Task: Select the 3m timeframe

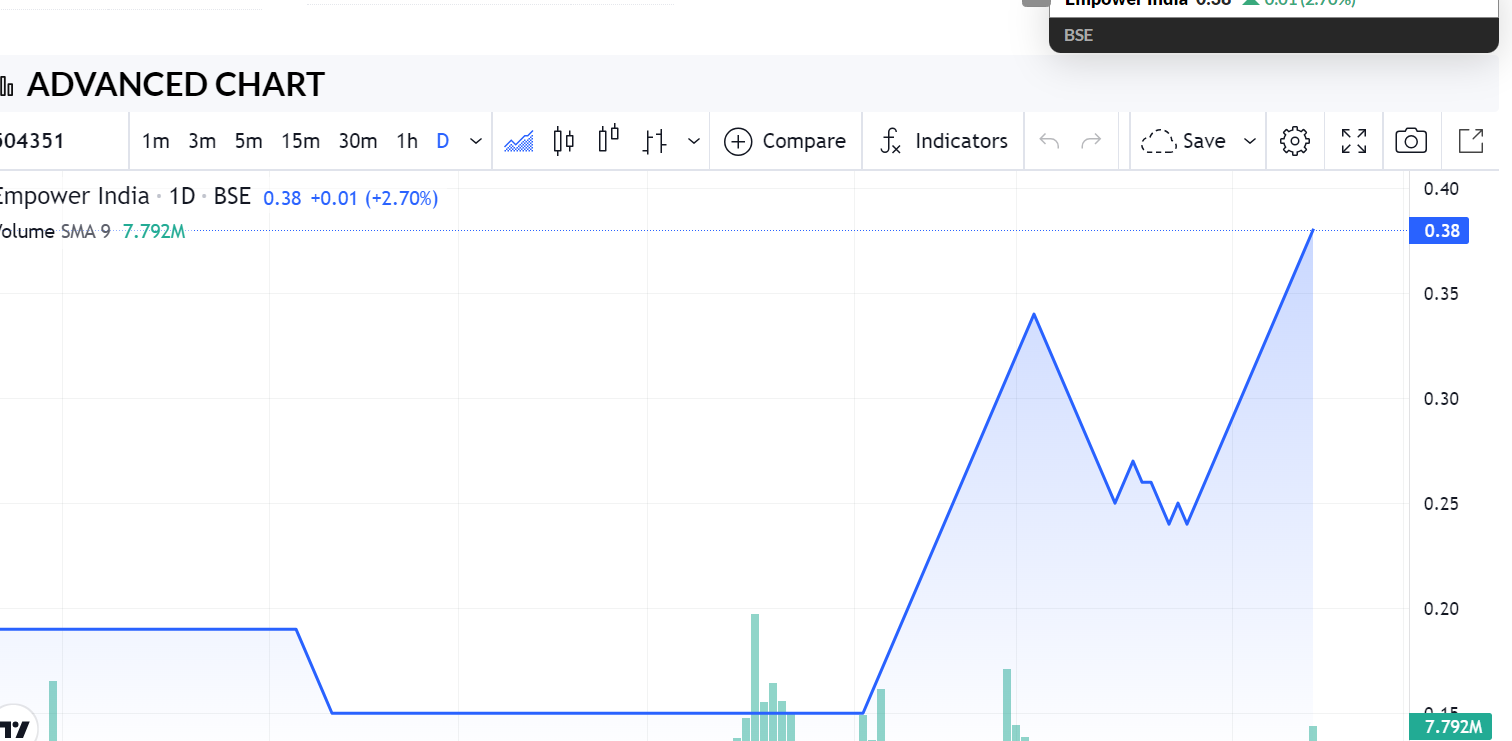Action: coord(202,141)
